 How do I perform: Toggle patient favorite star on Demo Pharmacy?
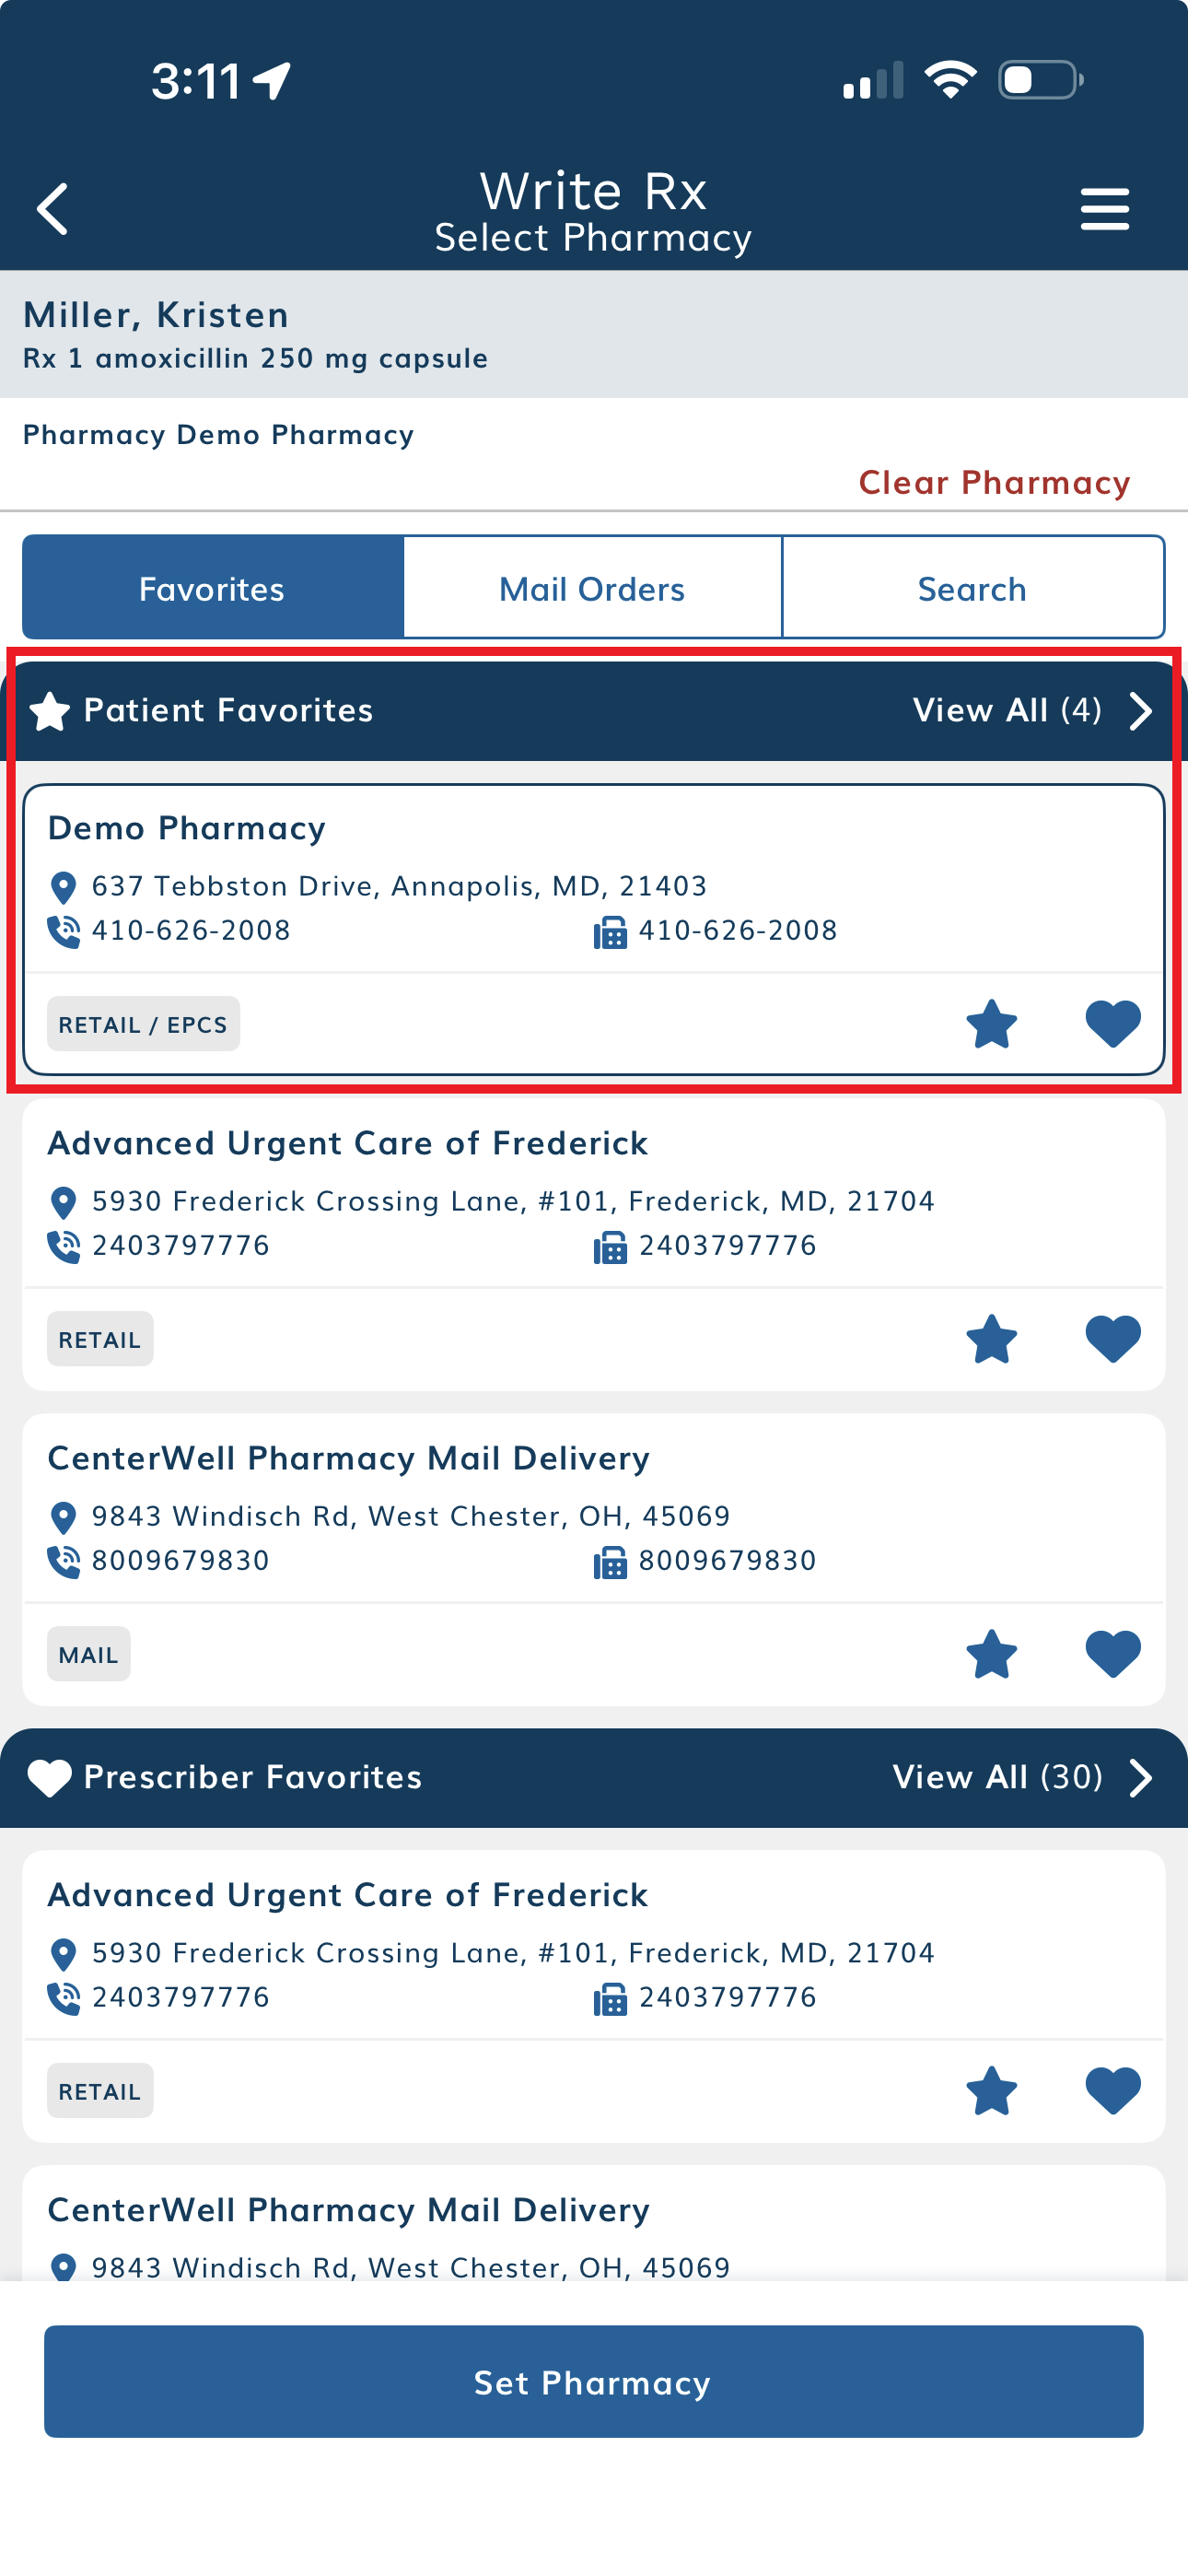tap(991, 1024)
